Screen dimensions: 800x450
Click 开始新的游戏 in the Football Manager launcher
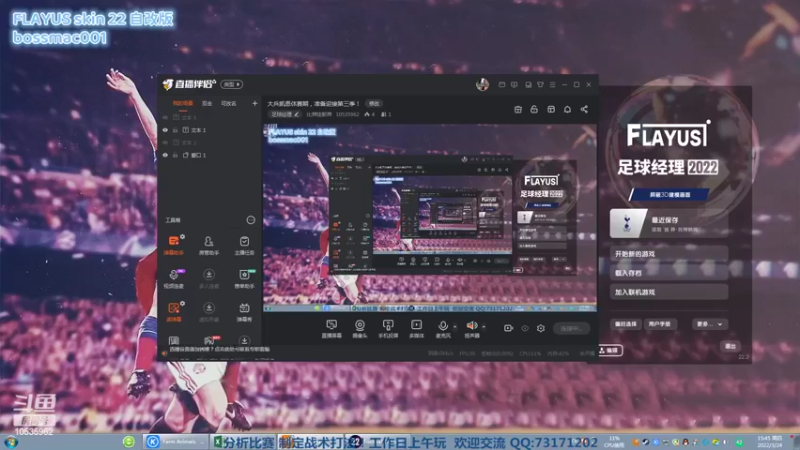pyautogui.click(x=669, y=254)
